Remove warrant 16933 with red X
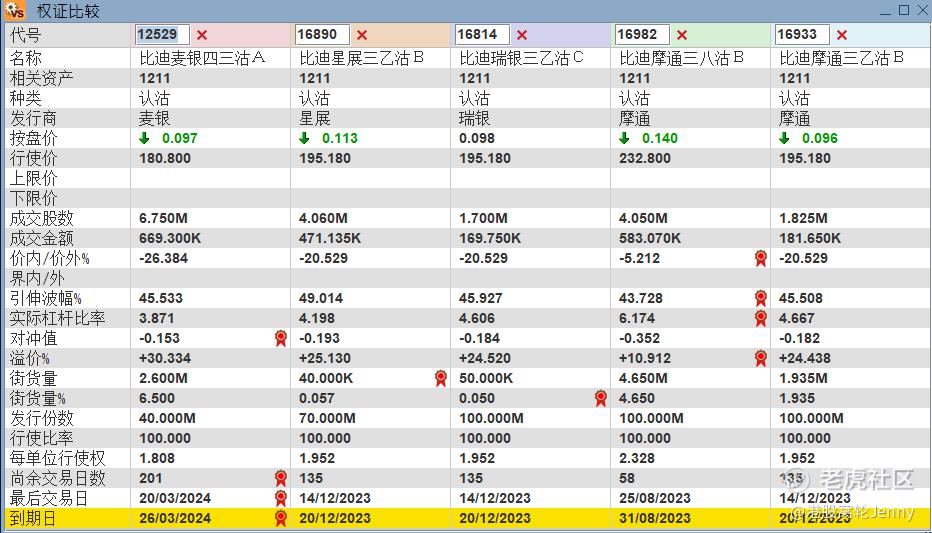932x533 pixels. coord(842,35)
